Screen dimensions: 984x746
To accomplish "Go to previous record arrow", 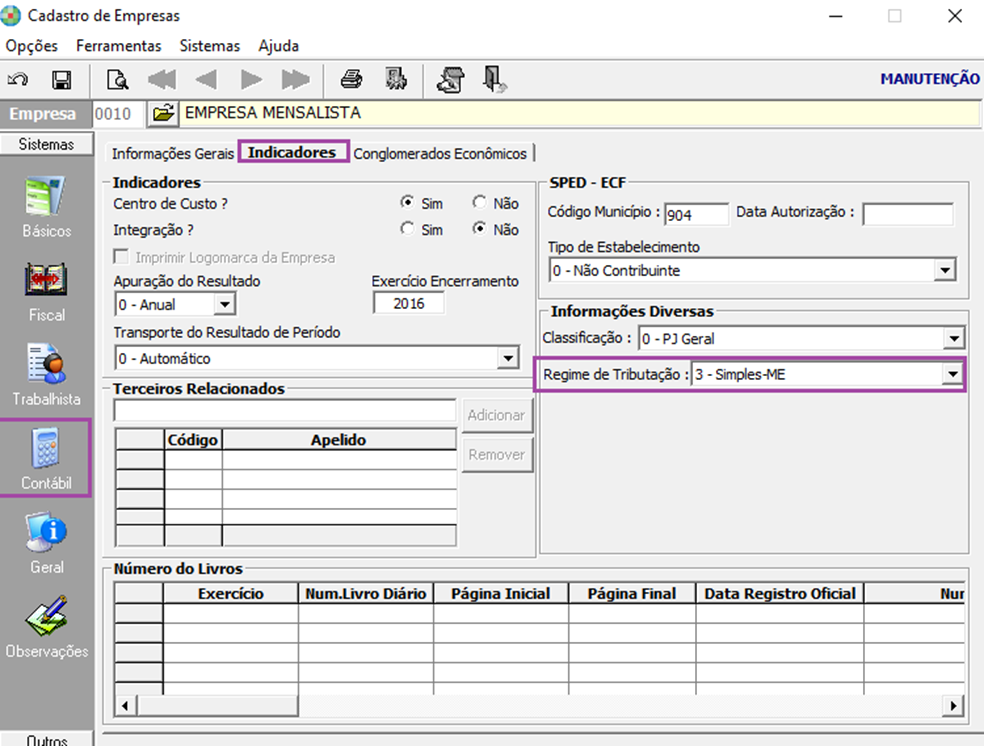I will (206, 80).
